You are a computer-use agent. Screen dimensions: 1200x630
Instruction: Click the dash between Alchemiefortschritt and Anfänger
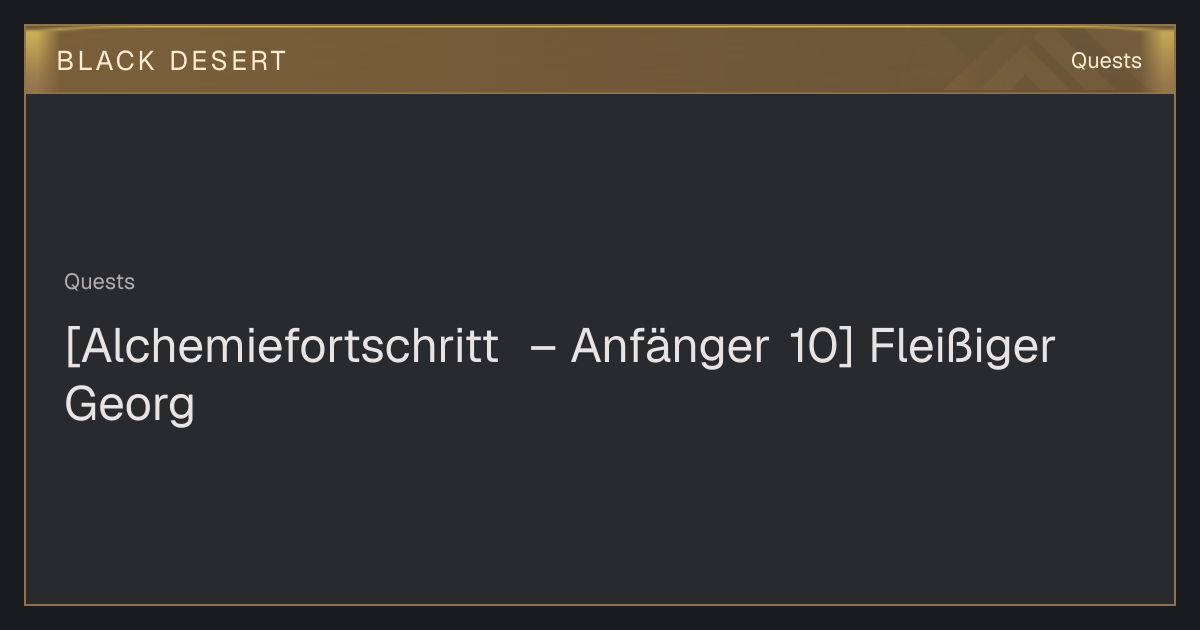pos(542,350)
